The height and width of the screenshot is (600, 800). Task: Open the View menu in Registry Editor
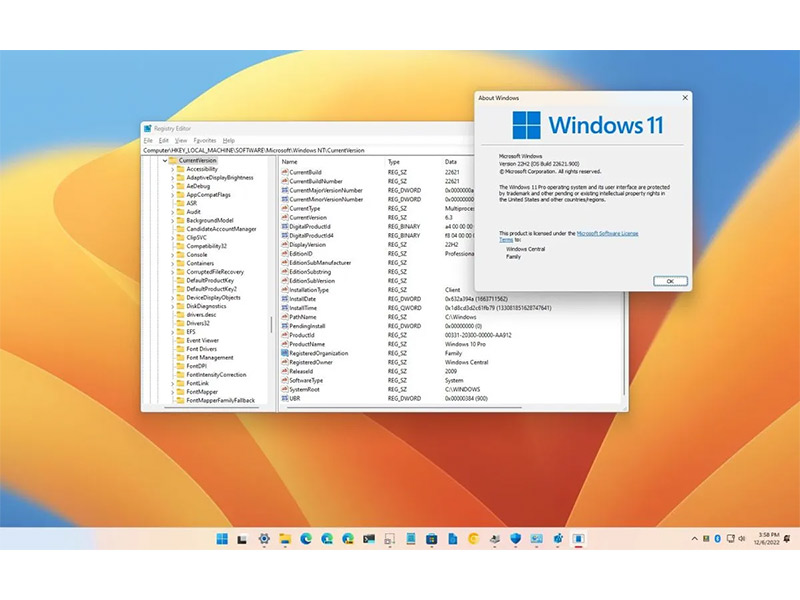(181, 140)
